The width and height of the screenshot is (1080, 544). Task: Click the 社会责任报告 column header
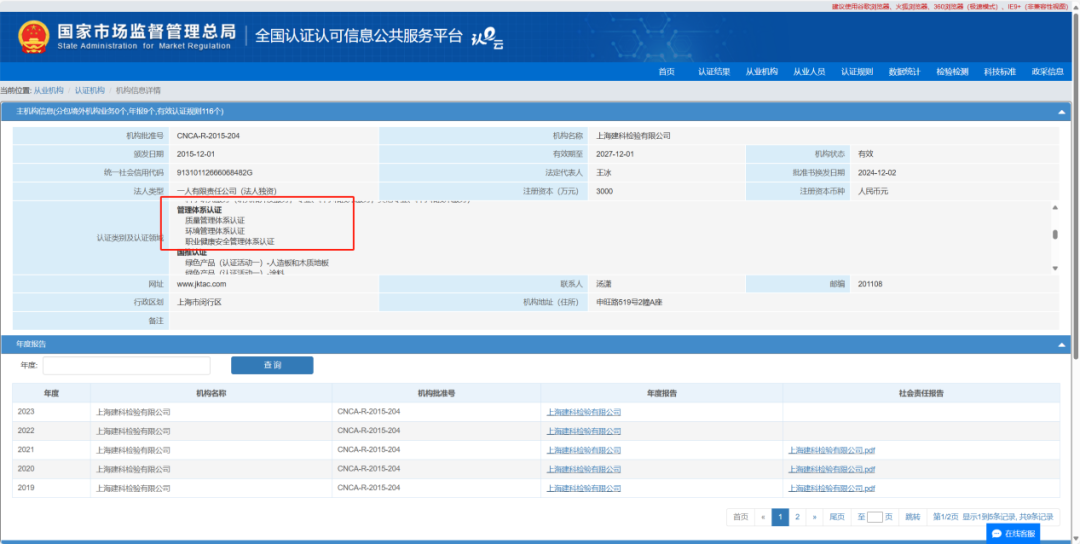point(921,393)
